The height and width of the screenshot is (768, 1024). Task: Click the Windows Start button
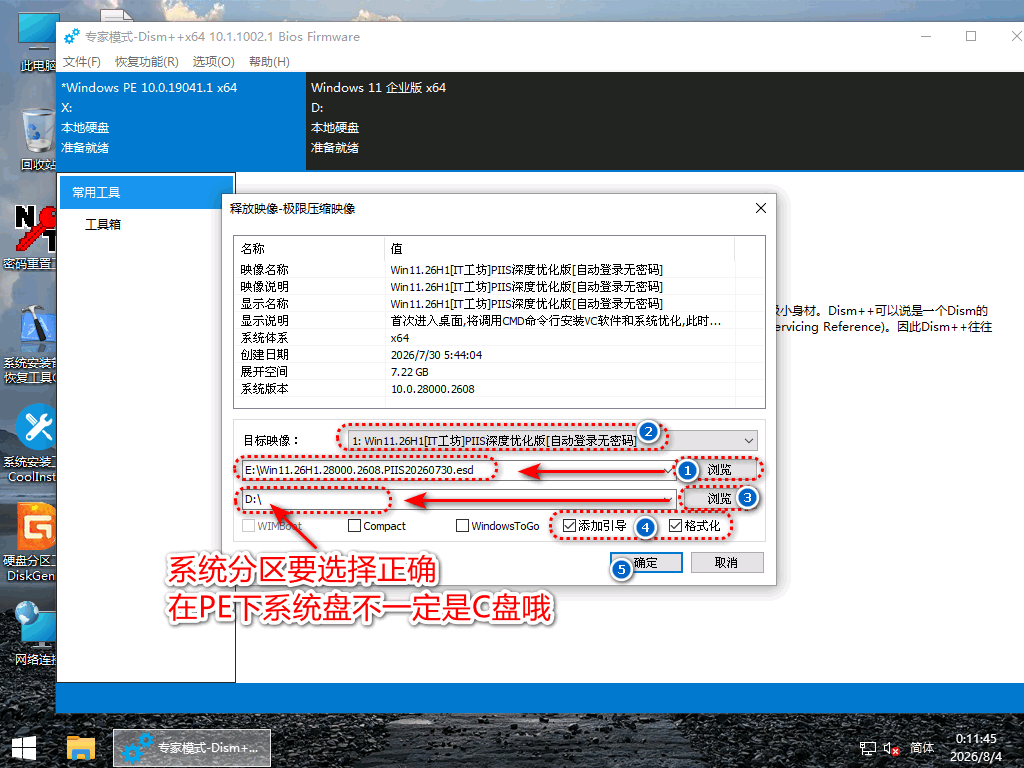tap(24, 748)
